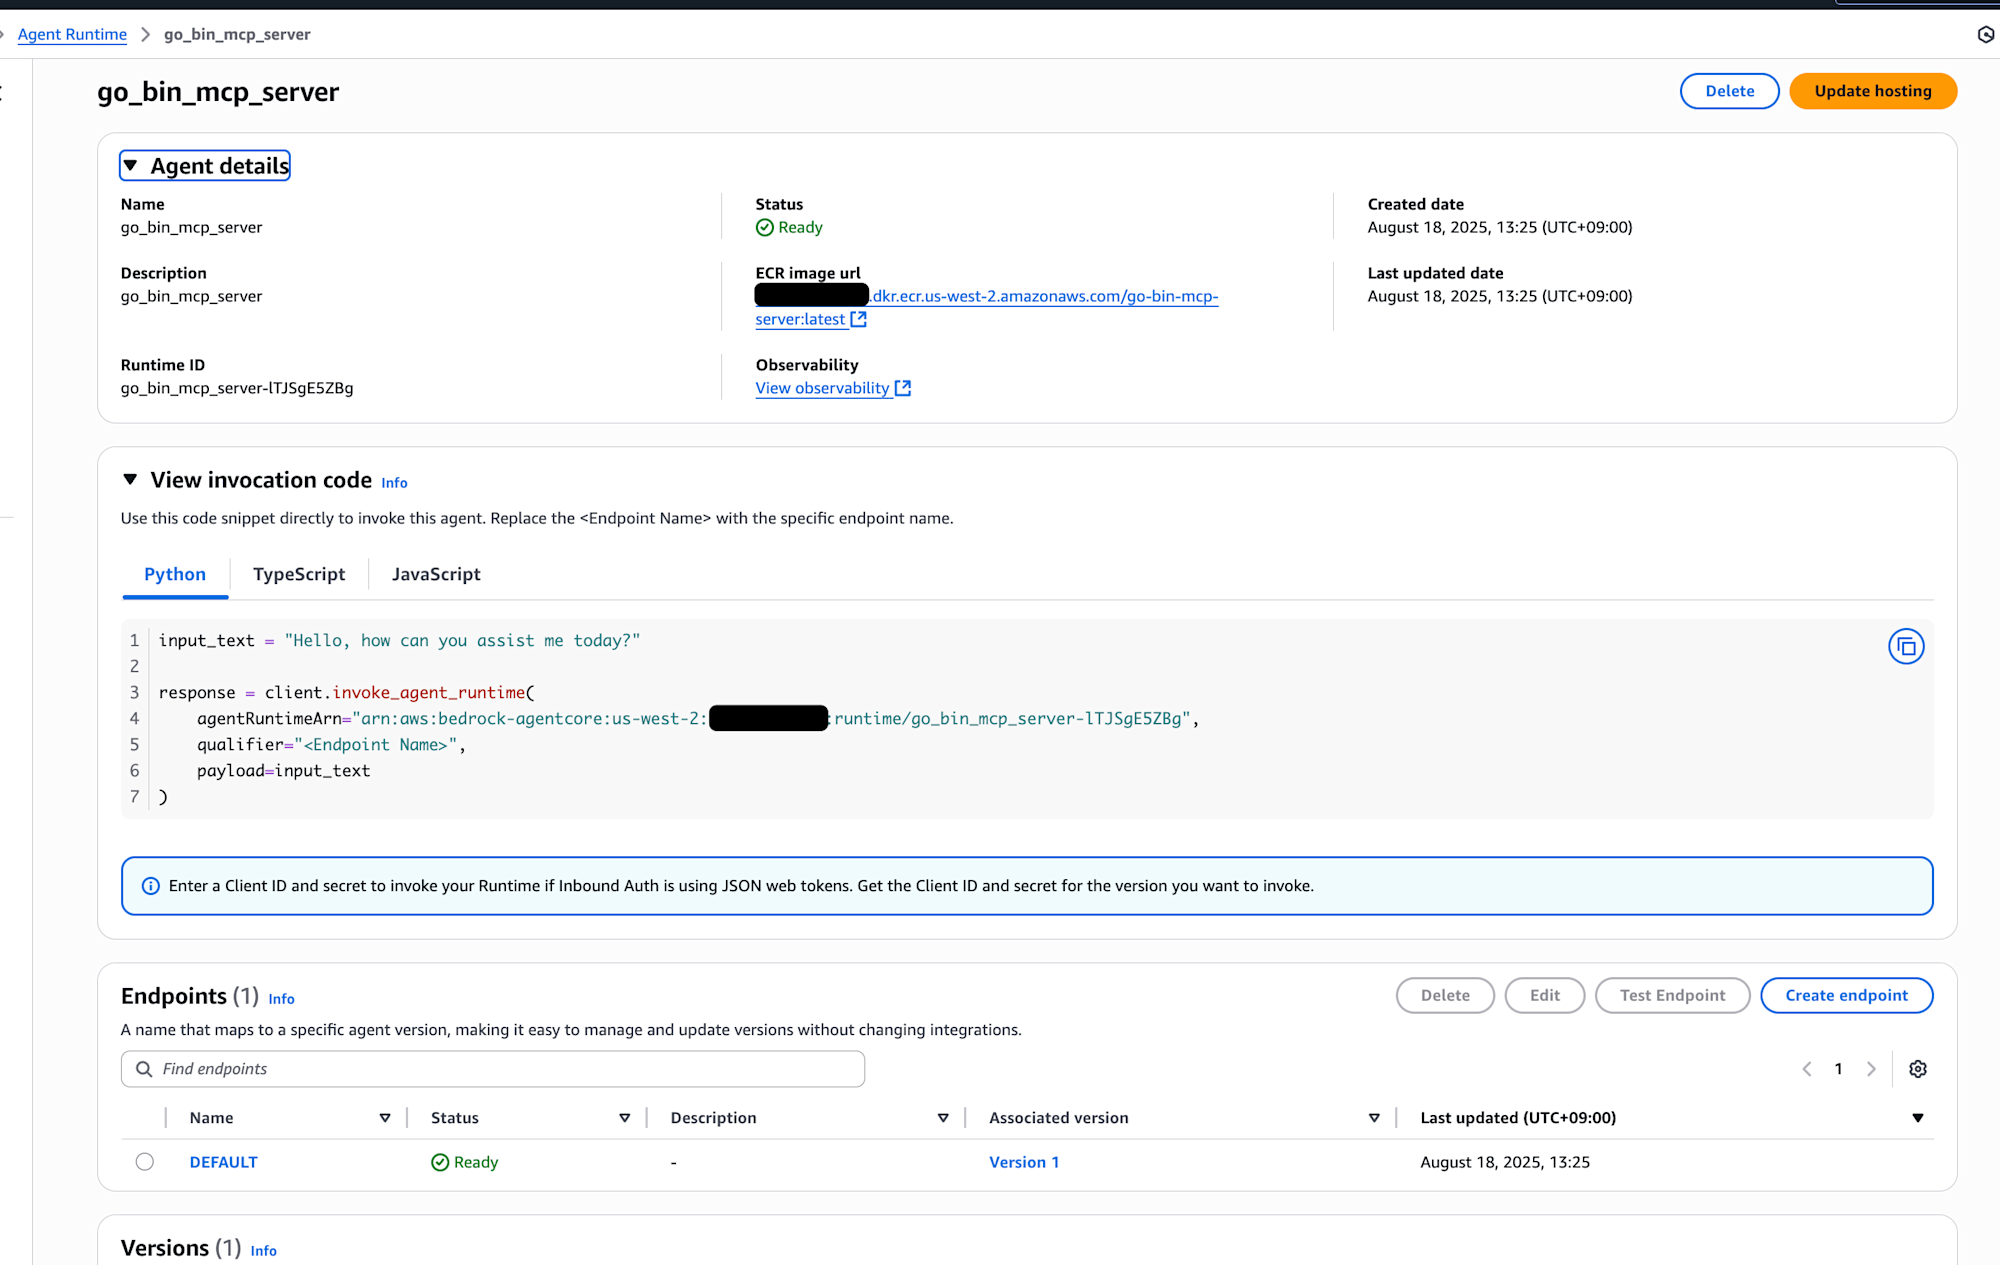Switch to the TypeScript code tab
This screenshot has height=1265, width=2000.
[x=299, y=574]
